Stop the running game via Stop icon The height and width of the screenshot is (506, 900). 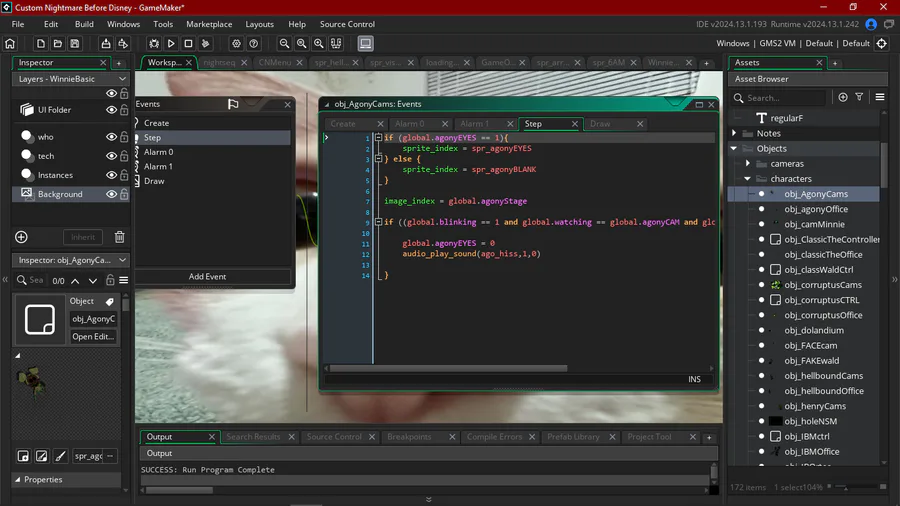tap(188, 44)
